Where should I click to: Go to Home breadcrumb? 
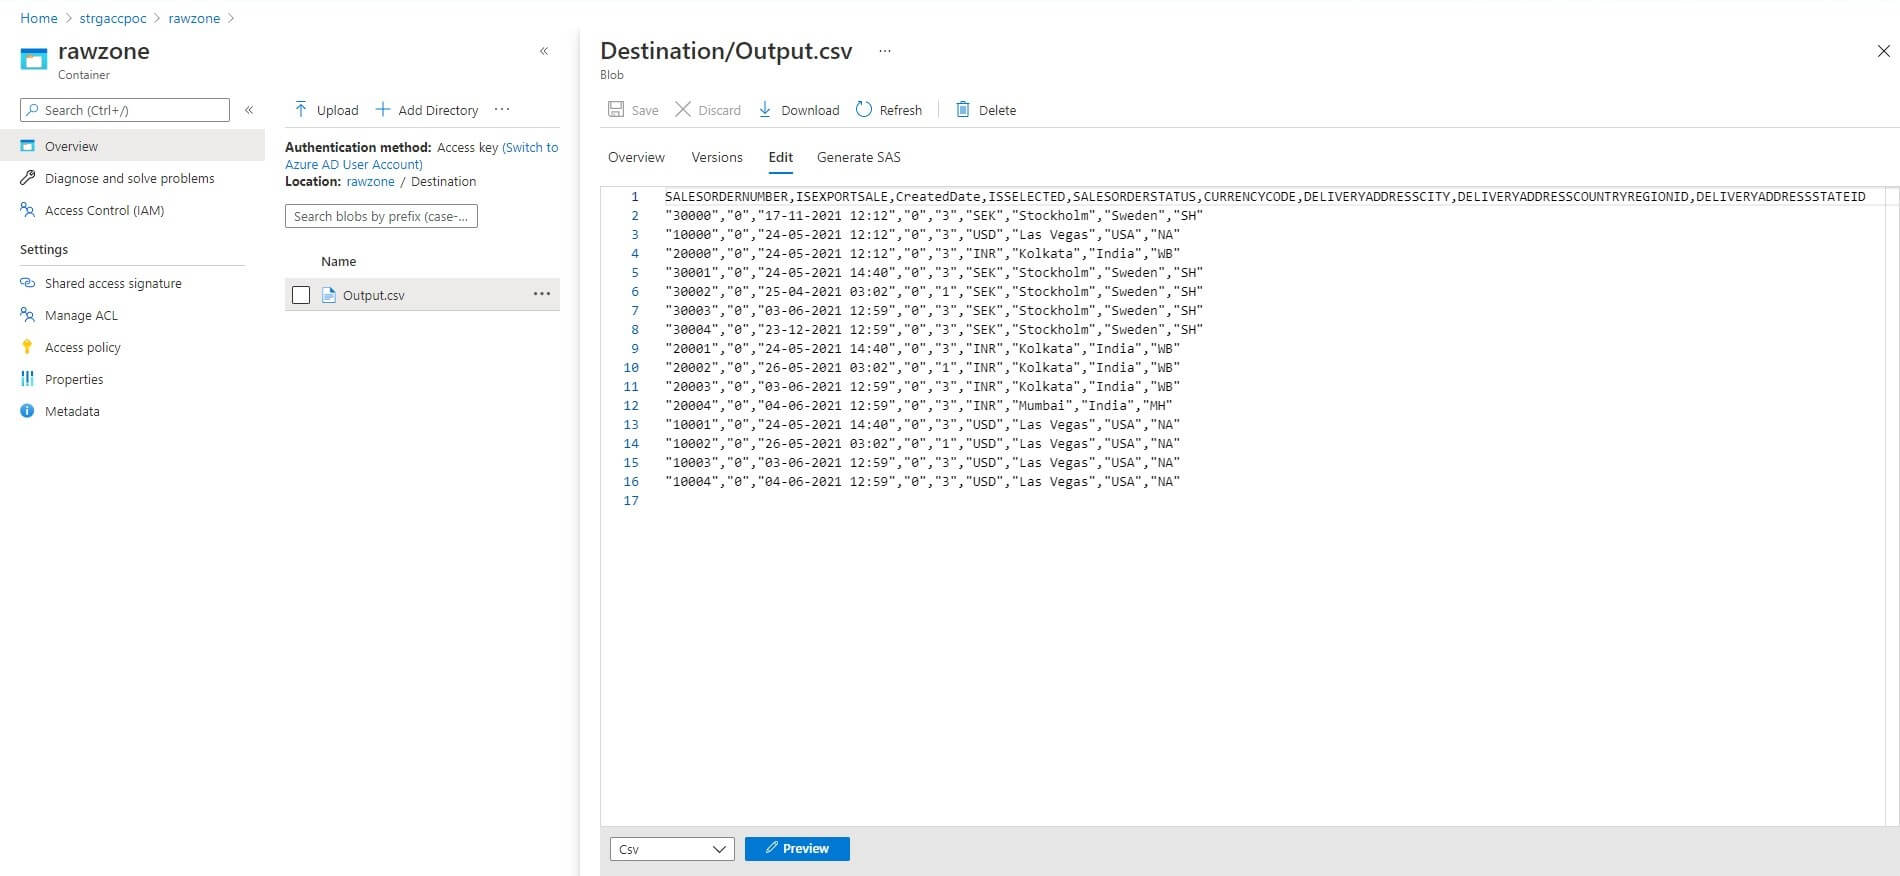[39, 18]
